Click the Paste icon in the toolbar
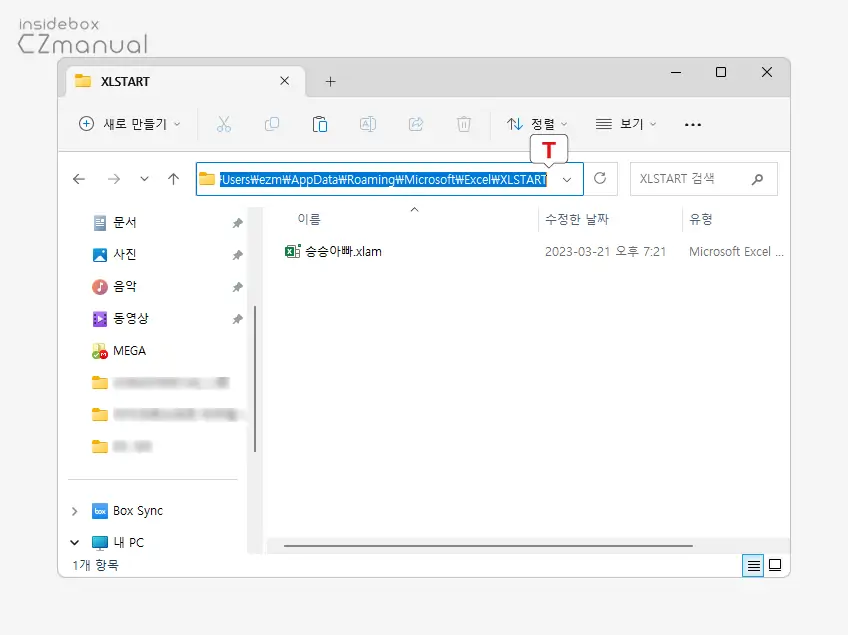Screen dimensions: 848x635 (x=320, y=124)
